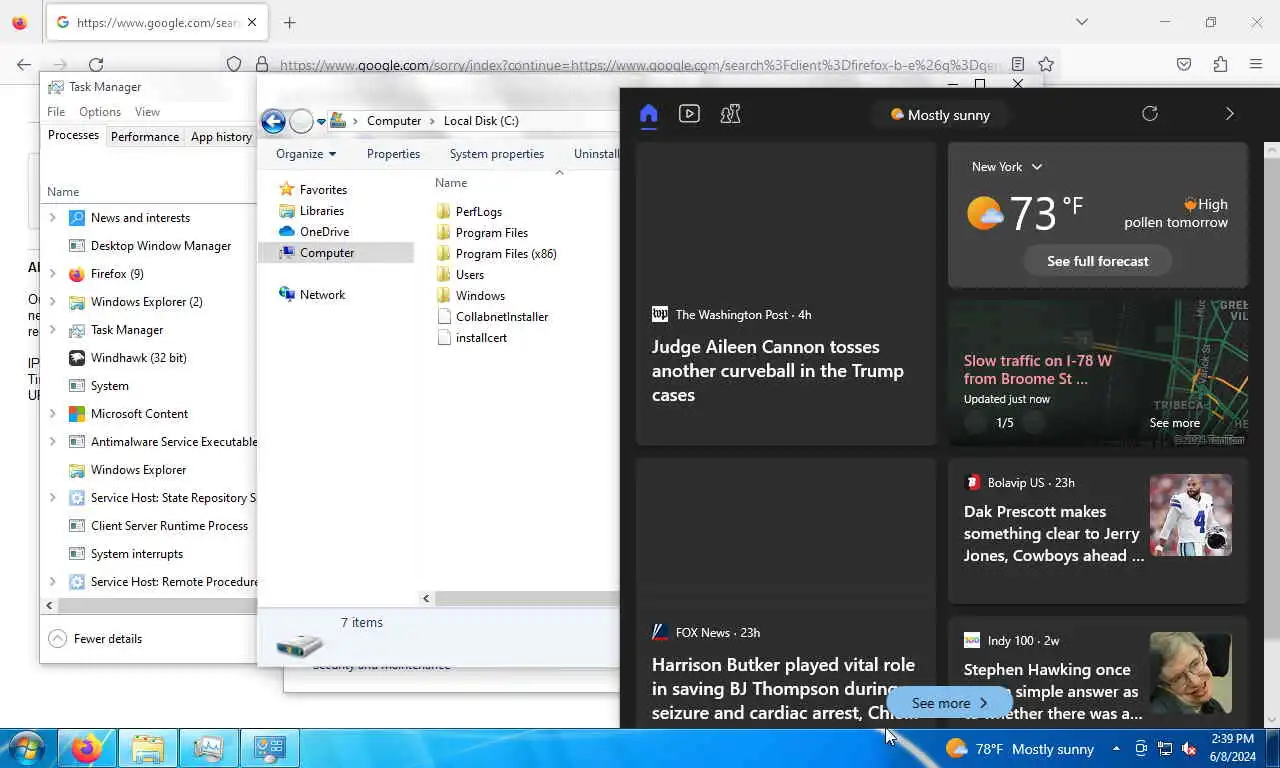Image resolution: width=1280 pixels, height=768 pixels.
Task: Click the Explorer forward navigation arrow
Action: coord(301,121)
